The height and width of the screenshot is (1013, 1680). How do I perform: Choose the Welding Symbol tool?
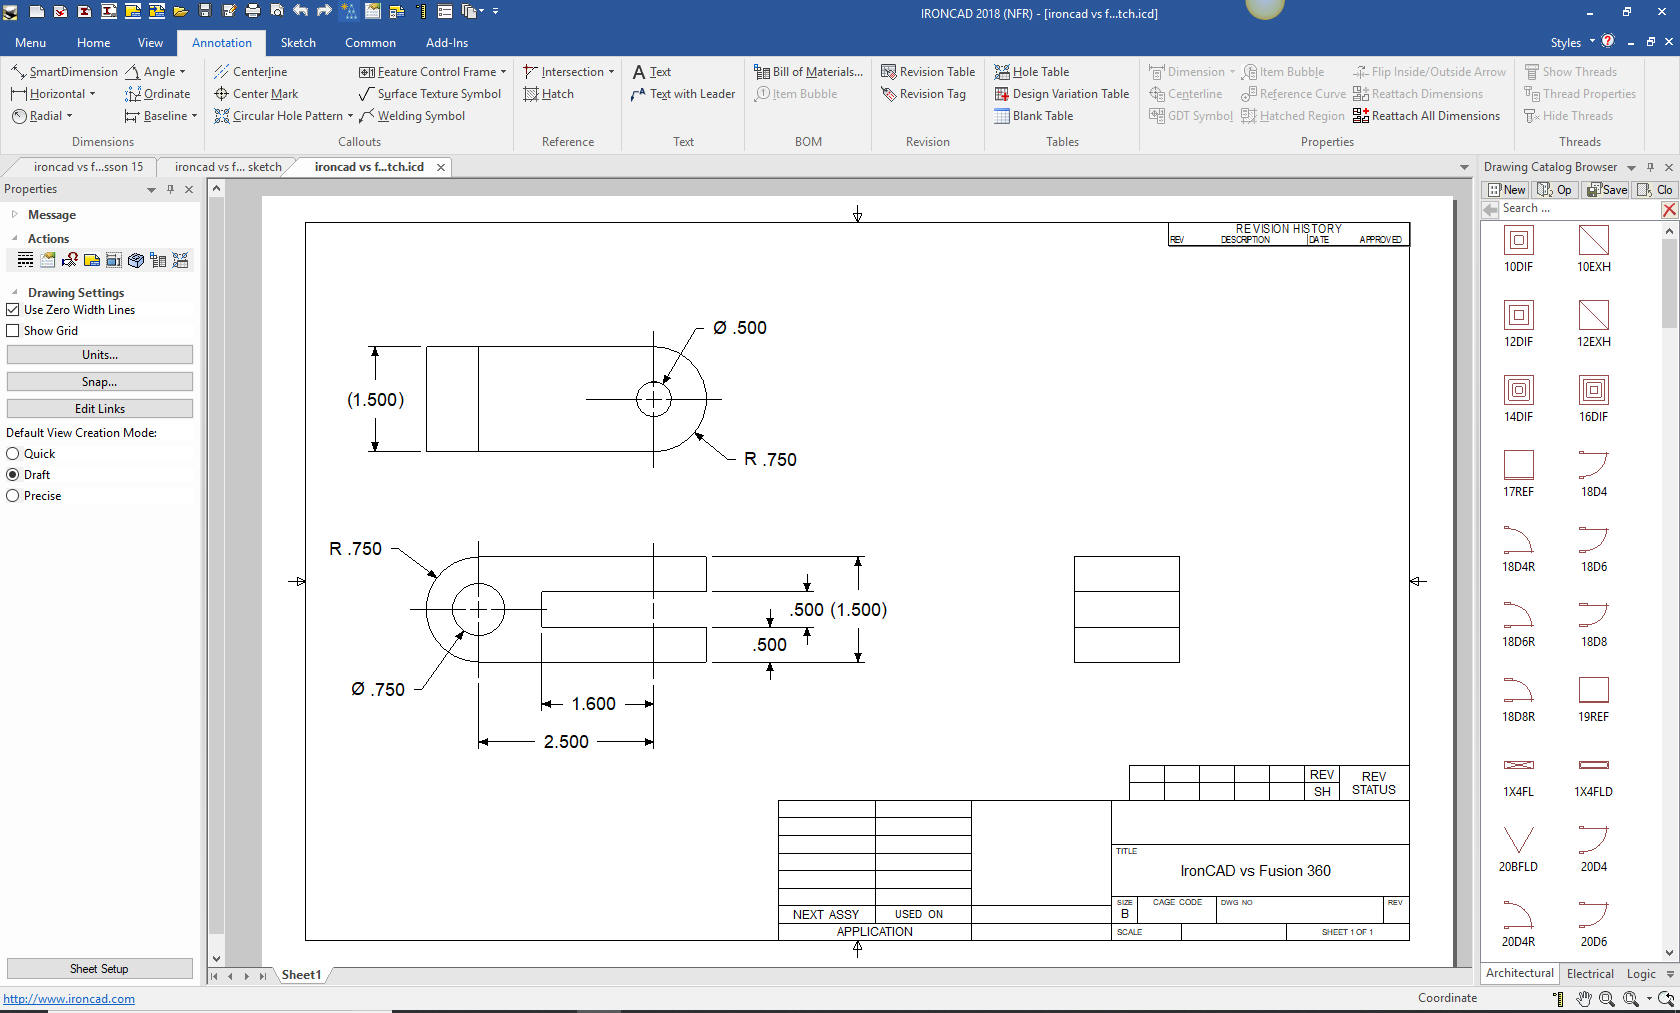(x=412, y=116)
